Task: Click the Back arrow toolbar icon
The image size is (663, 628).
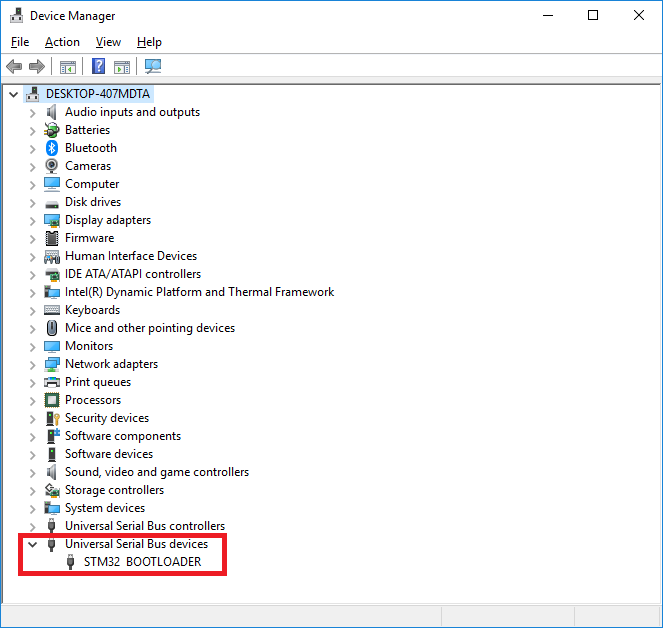Action: [x=14, y=66]
